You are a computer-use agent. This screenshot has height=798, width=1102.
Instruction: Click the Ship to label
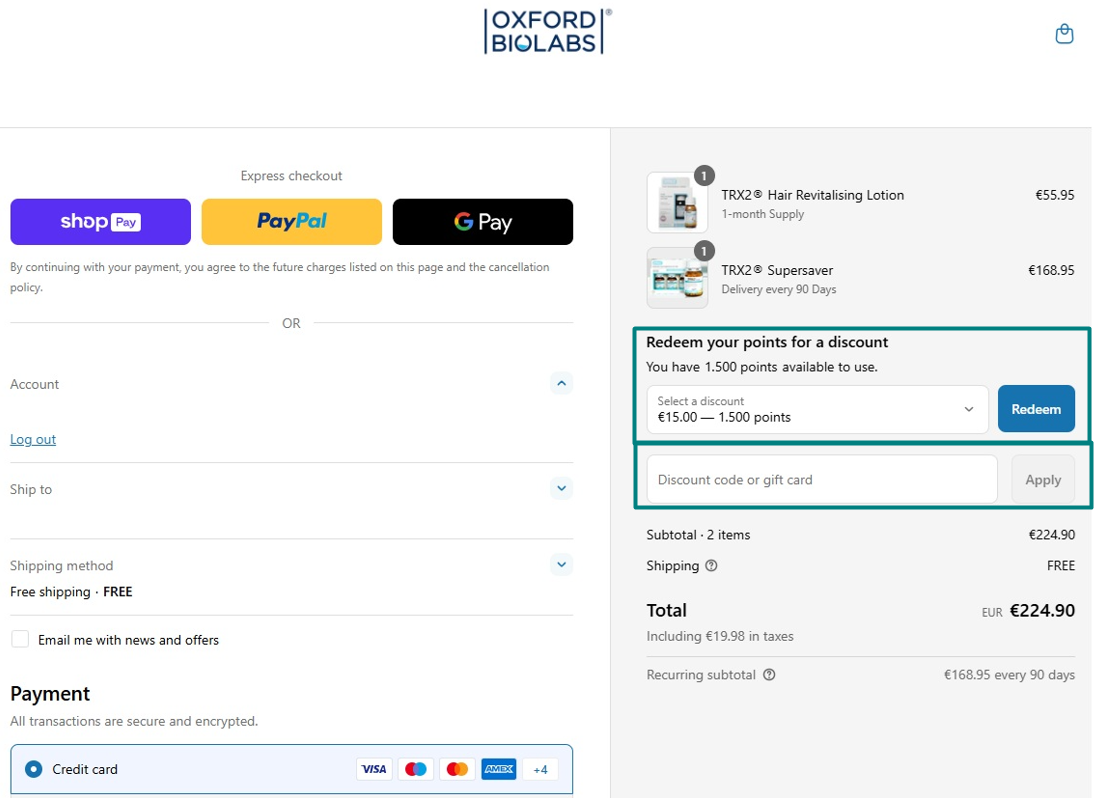pos(31,489)
